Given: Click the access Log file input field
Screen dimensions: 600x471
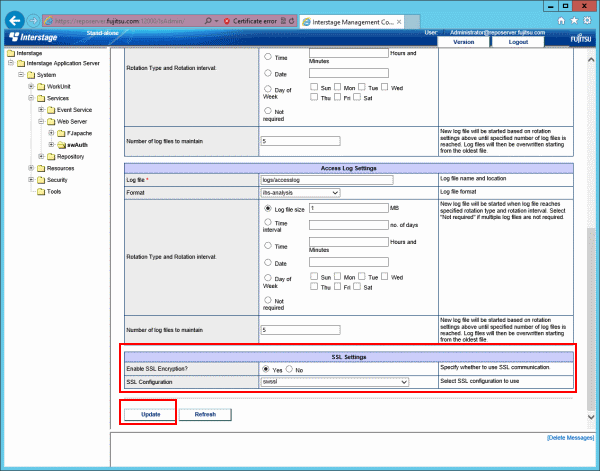Looking at the screenshot, I should (x=327, y=180).
